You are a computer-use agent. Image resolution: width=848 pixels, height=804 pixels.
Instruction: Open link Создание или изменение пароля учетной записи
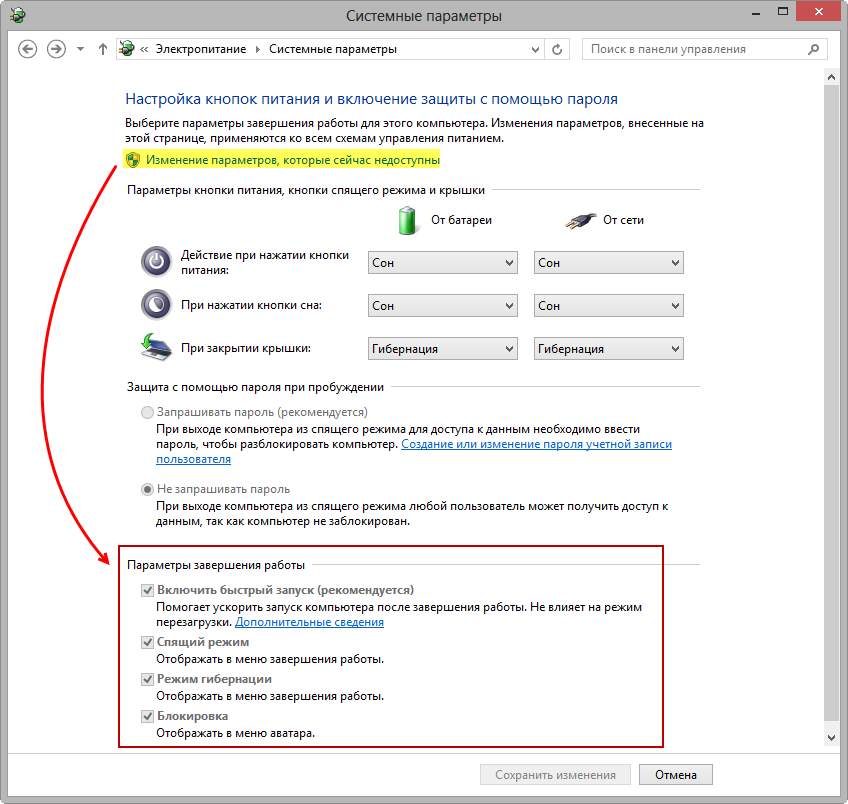(536, 444)
